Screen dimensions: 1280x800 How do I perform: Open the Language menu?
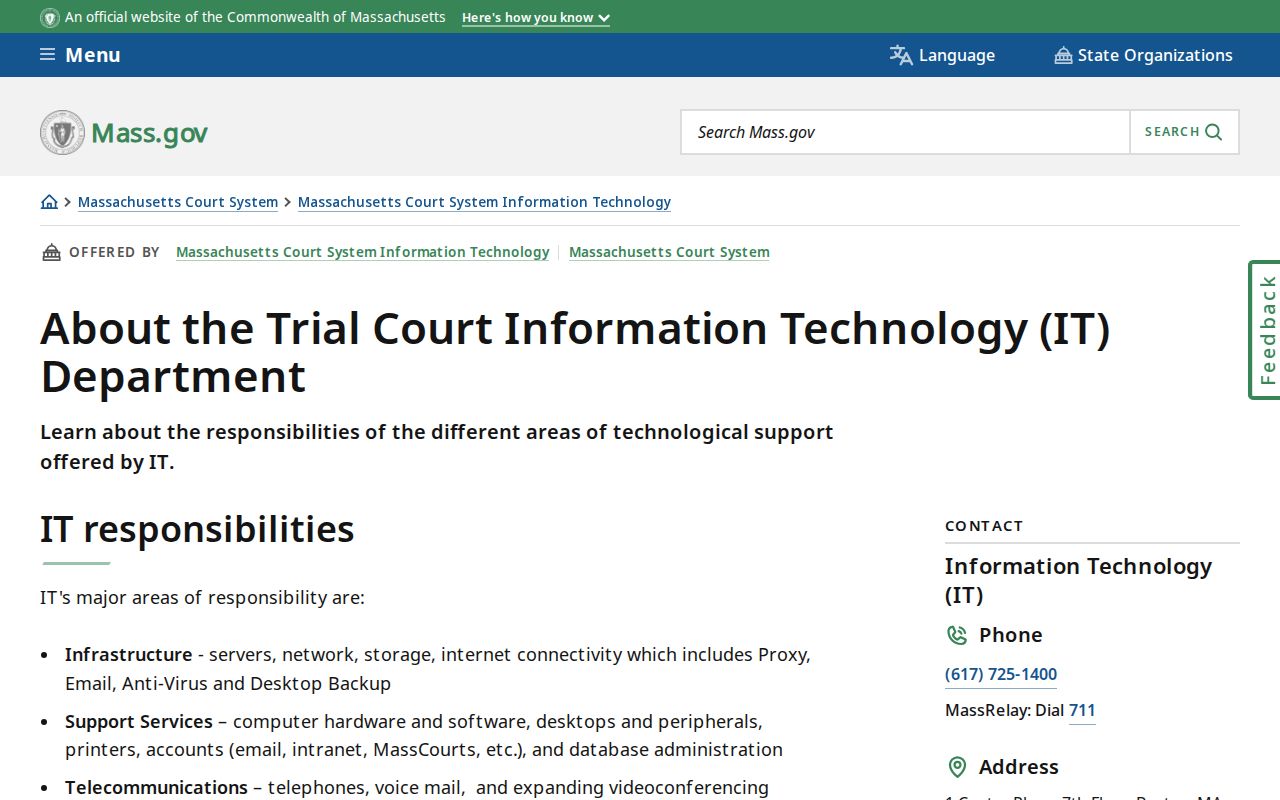[x=942, y=55]
